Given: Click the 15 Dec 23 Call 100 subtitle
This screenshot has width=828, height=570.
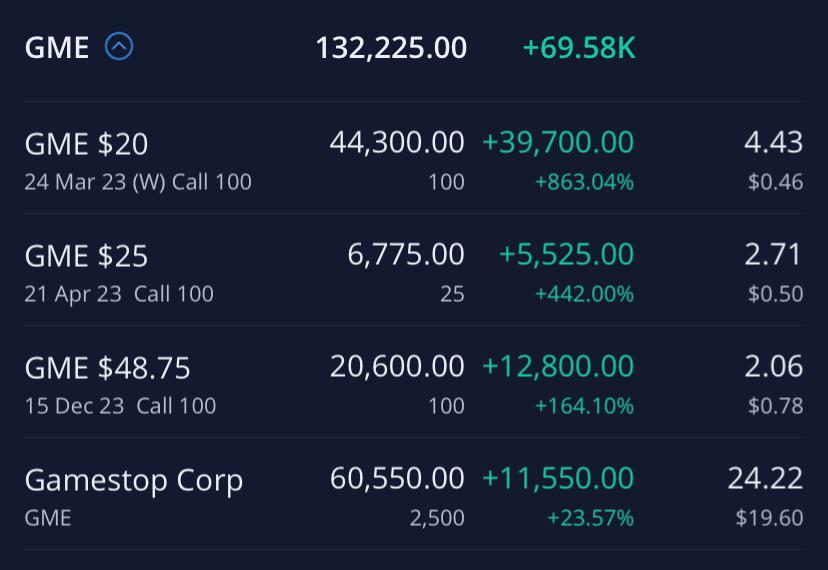Looking at the screenshot, I should coord(120,406).
